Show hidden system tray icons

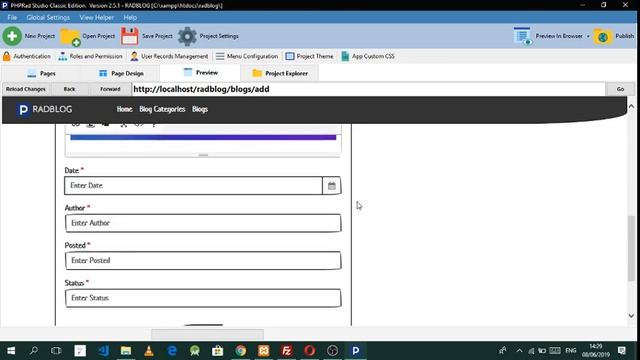tap(519, 351)
